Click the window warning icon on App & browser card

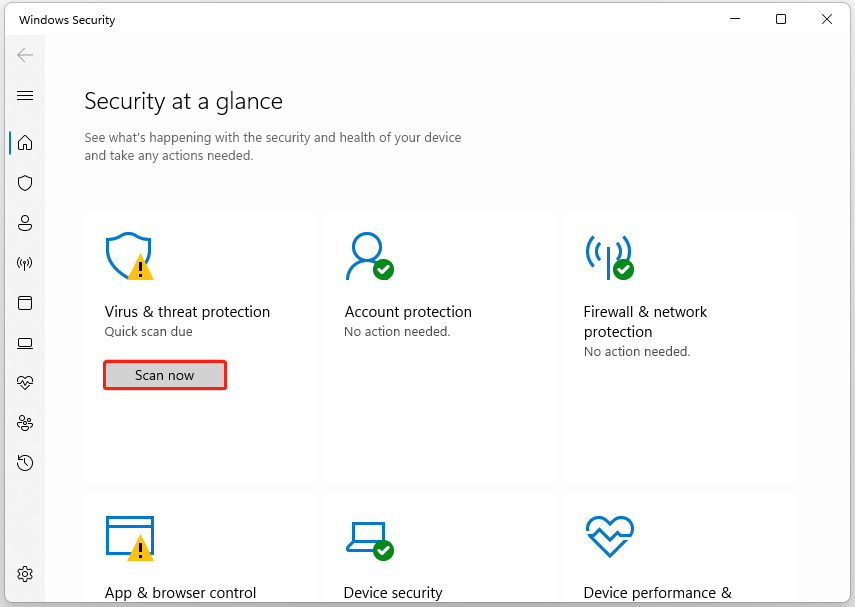coord(130,538)
